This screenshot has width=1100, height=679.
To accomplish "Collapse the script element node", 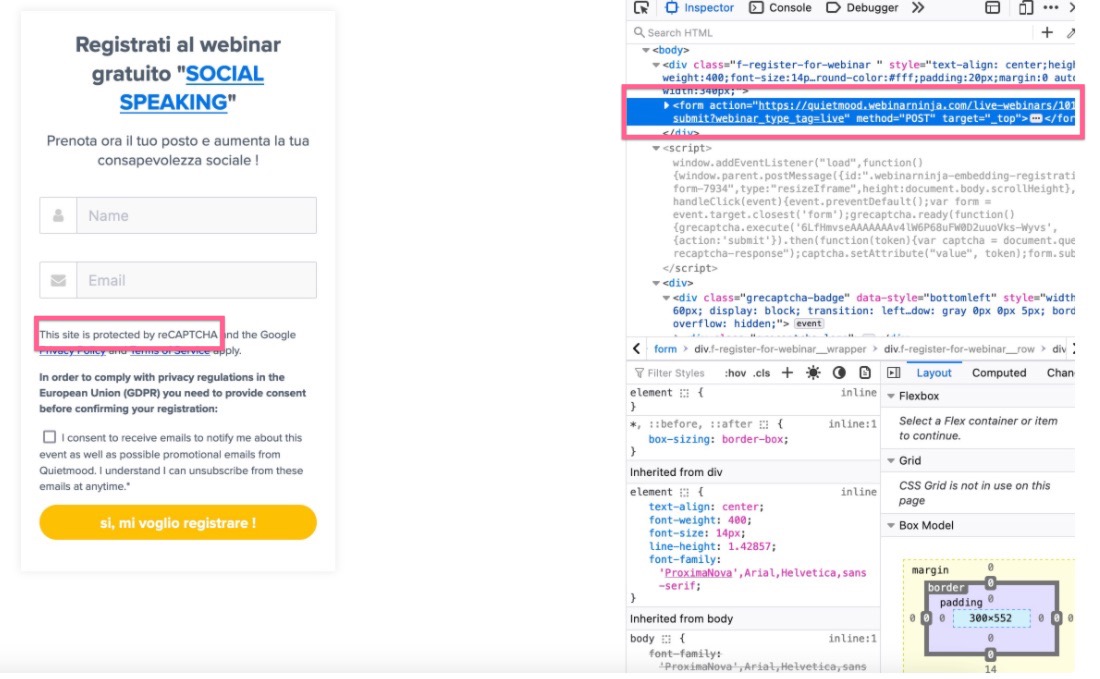I will [x=656, y=148].
